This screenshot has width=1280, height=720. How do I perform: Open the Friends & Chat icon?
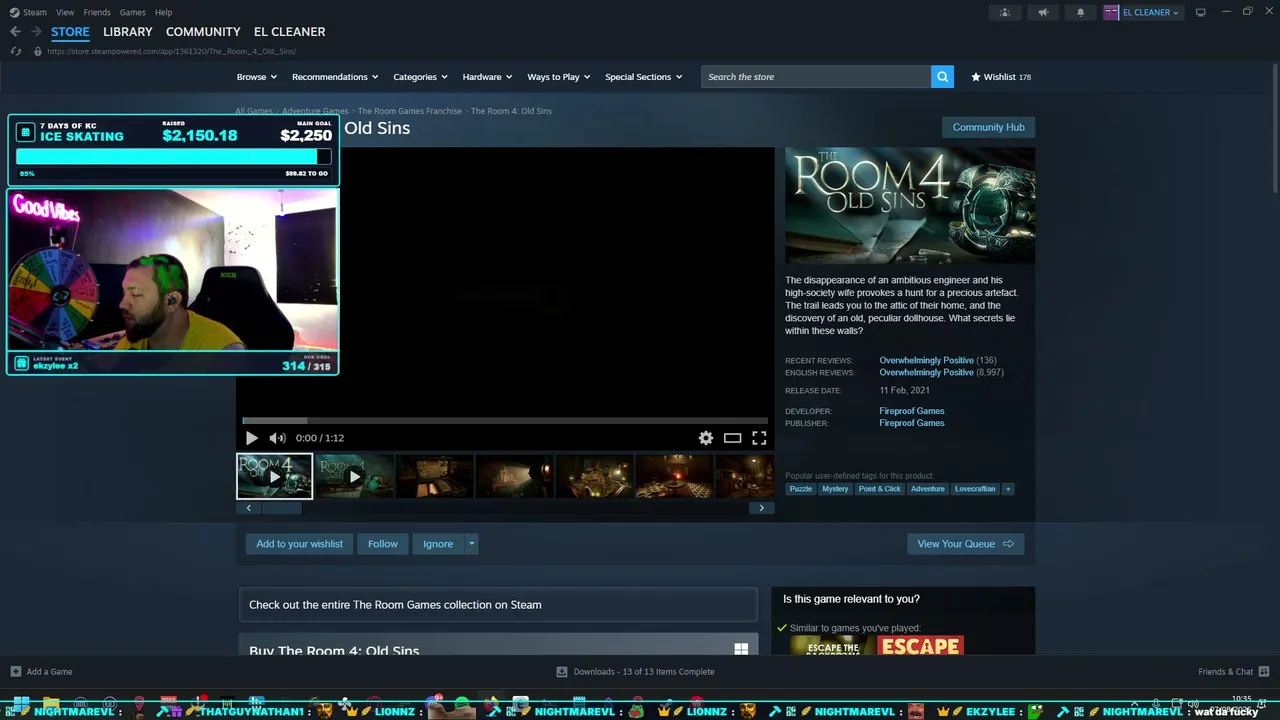(x=1264, y=671)
